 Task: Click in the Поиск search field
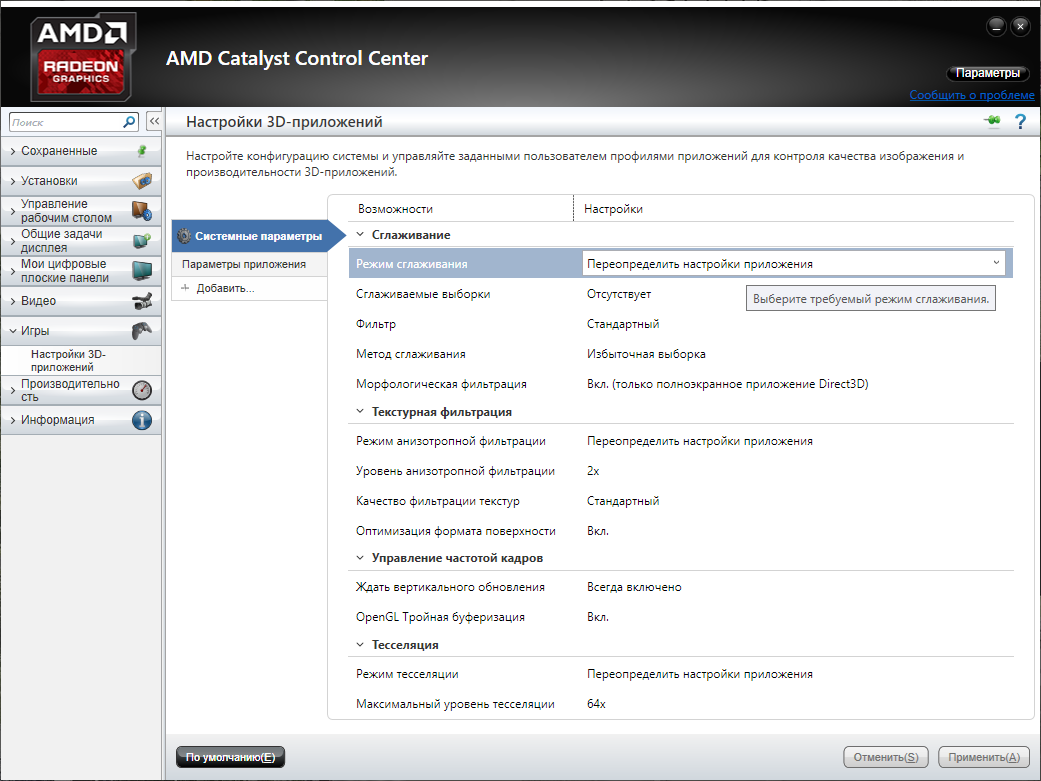[x=65, y=122]
